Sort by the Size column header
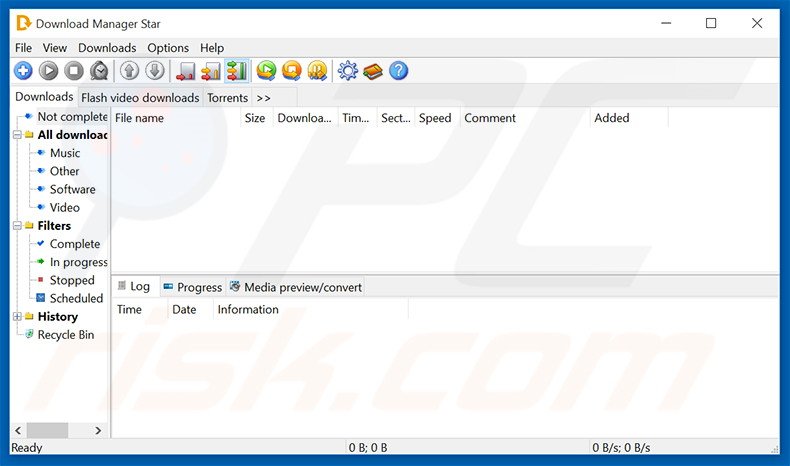 (x=257, y=118)
